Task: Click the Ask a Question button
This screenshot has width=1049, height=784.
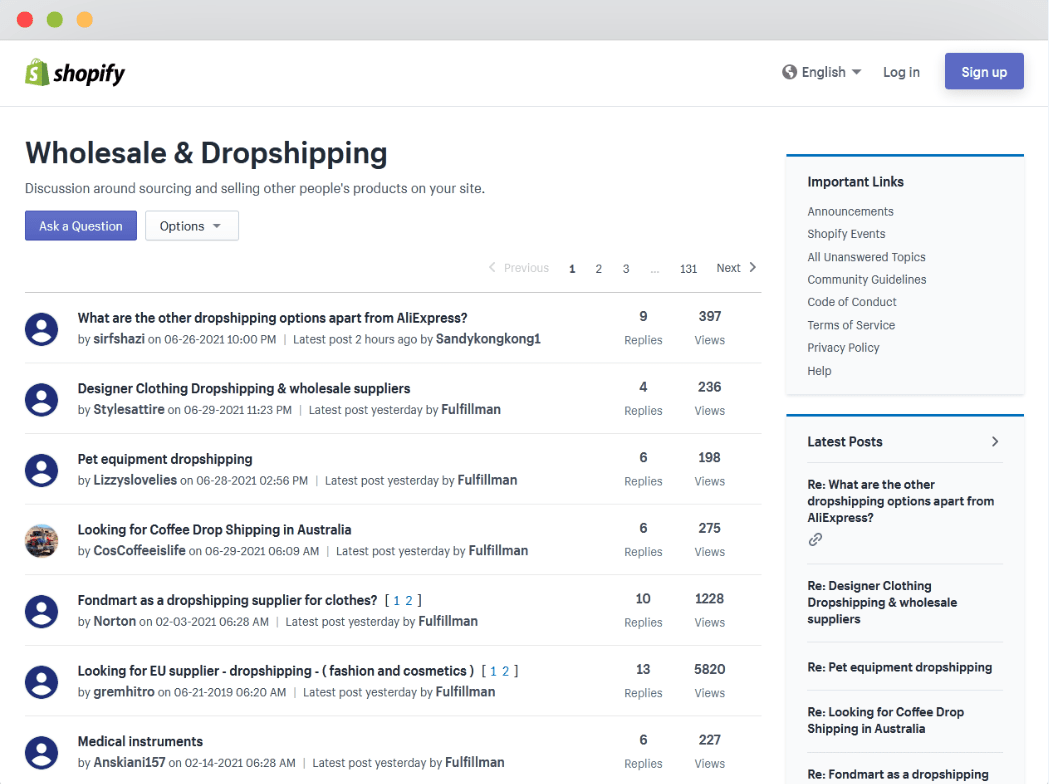Action: [81, 225]
